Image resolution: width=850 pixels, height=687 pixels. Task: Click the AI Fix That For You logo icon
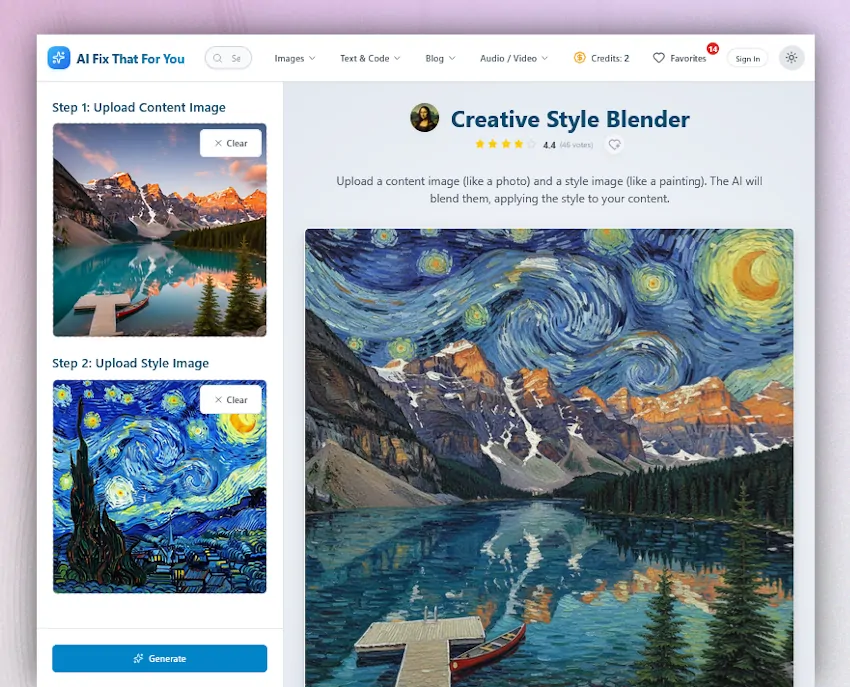pos(59,57)
